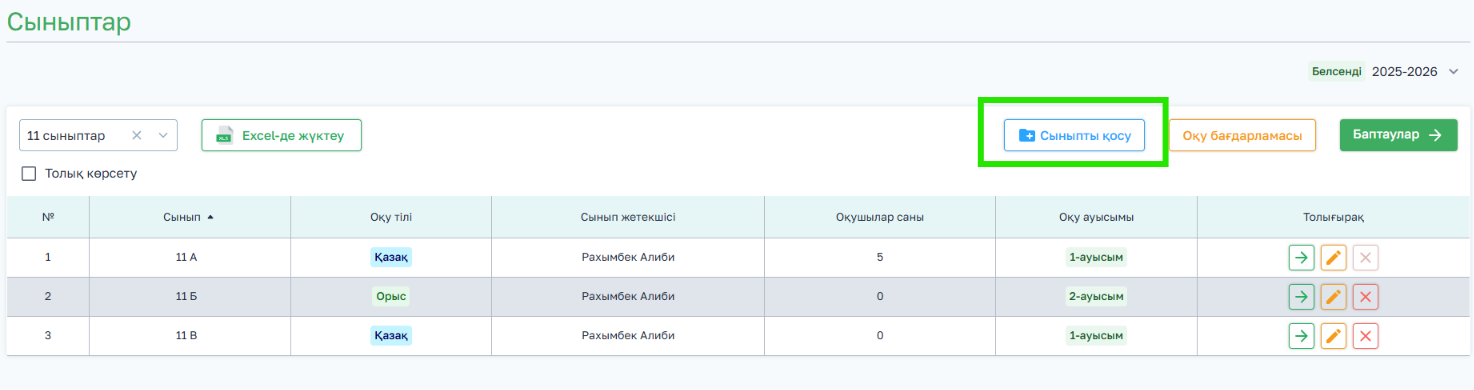Expand the 11 сыныптар dropdown chevron

pos(163,135)
